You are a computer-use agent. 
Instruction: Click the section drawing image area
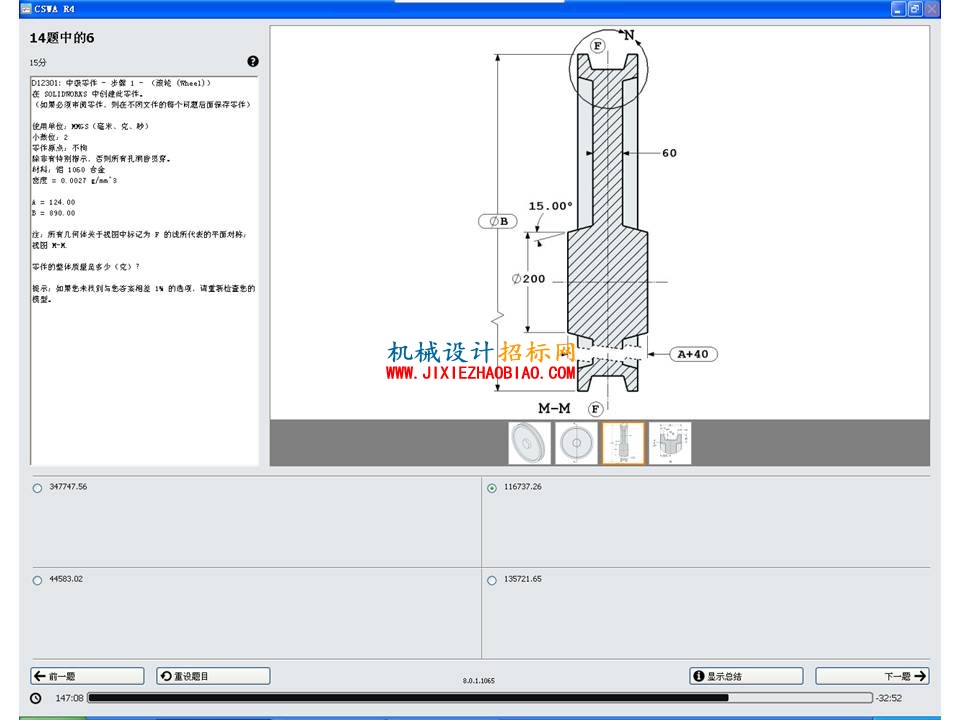pos(599,222)
